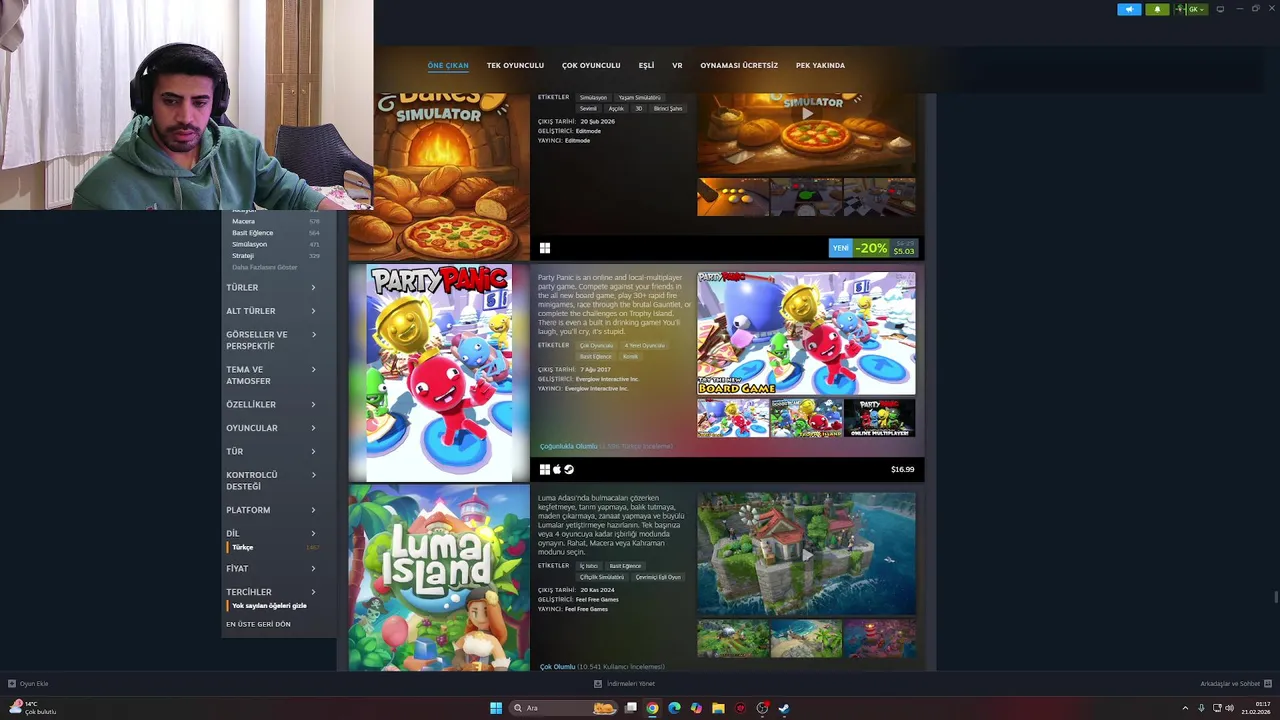
Task: Open Windows Start menu
Action: [496, 708]
